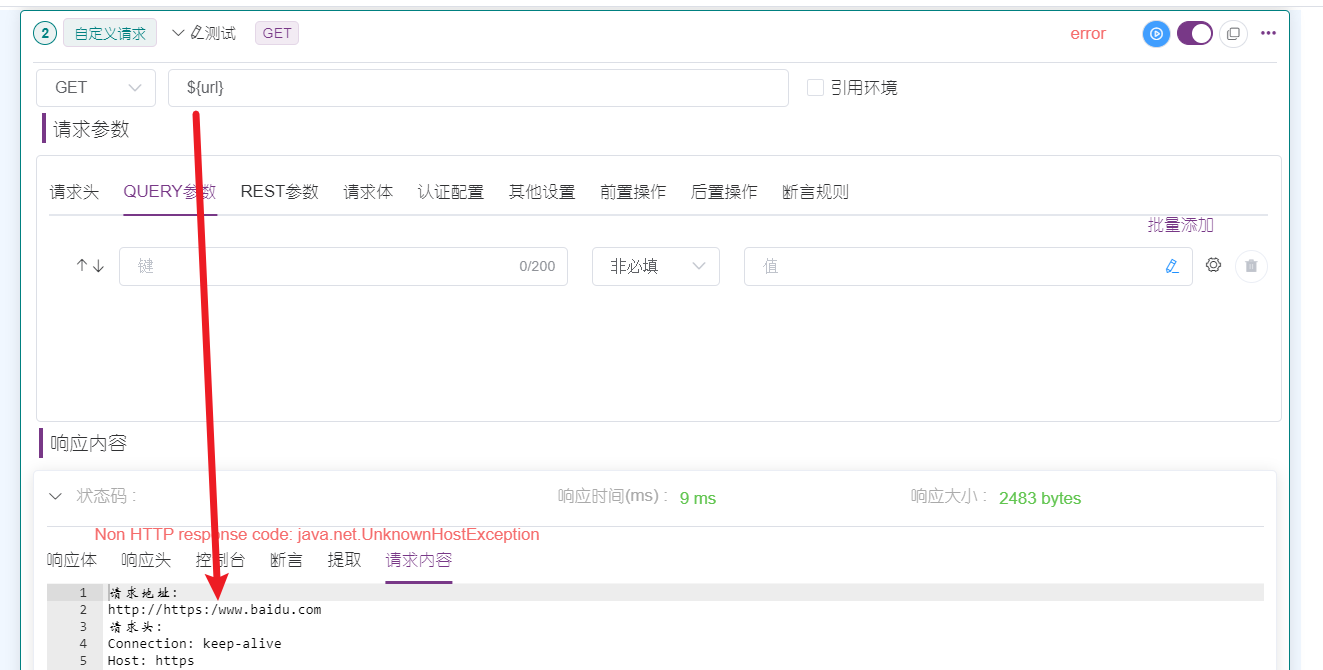The height and width of the screenshot is (670, 1323).
Task: Click the 9 ms response time value
Action: 698,498
